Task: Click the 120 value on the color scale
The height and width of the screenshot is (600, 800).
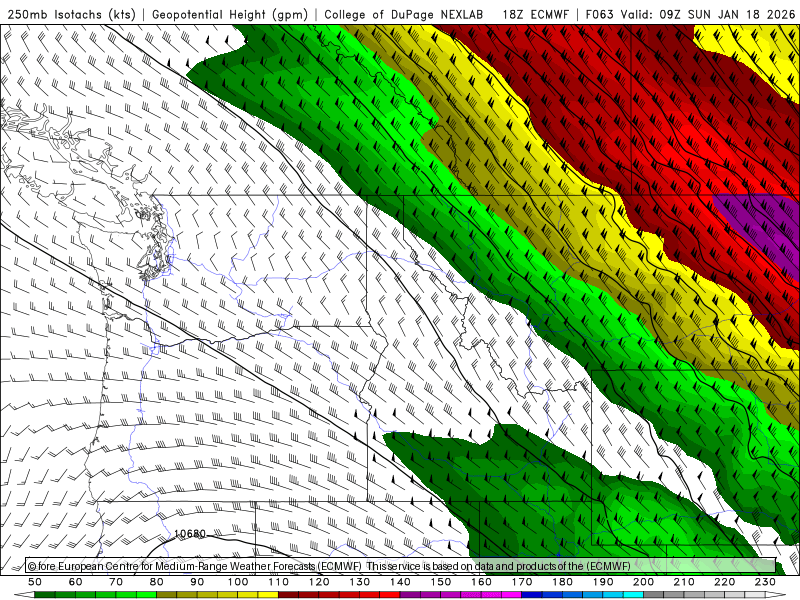Action: (x=319, y=582)
